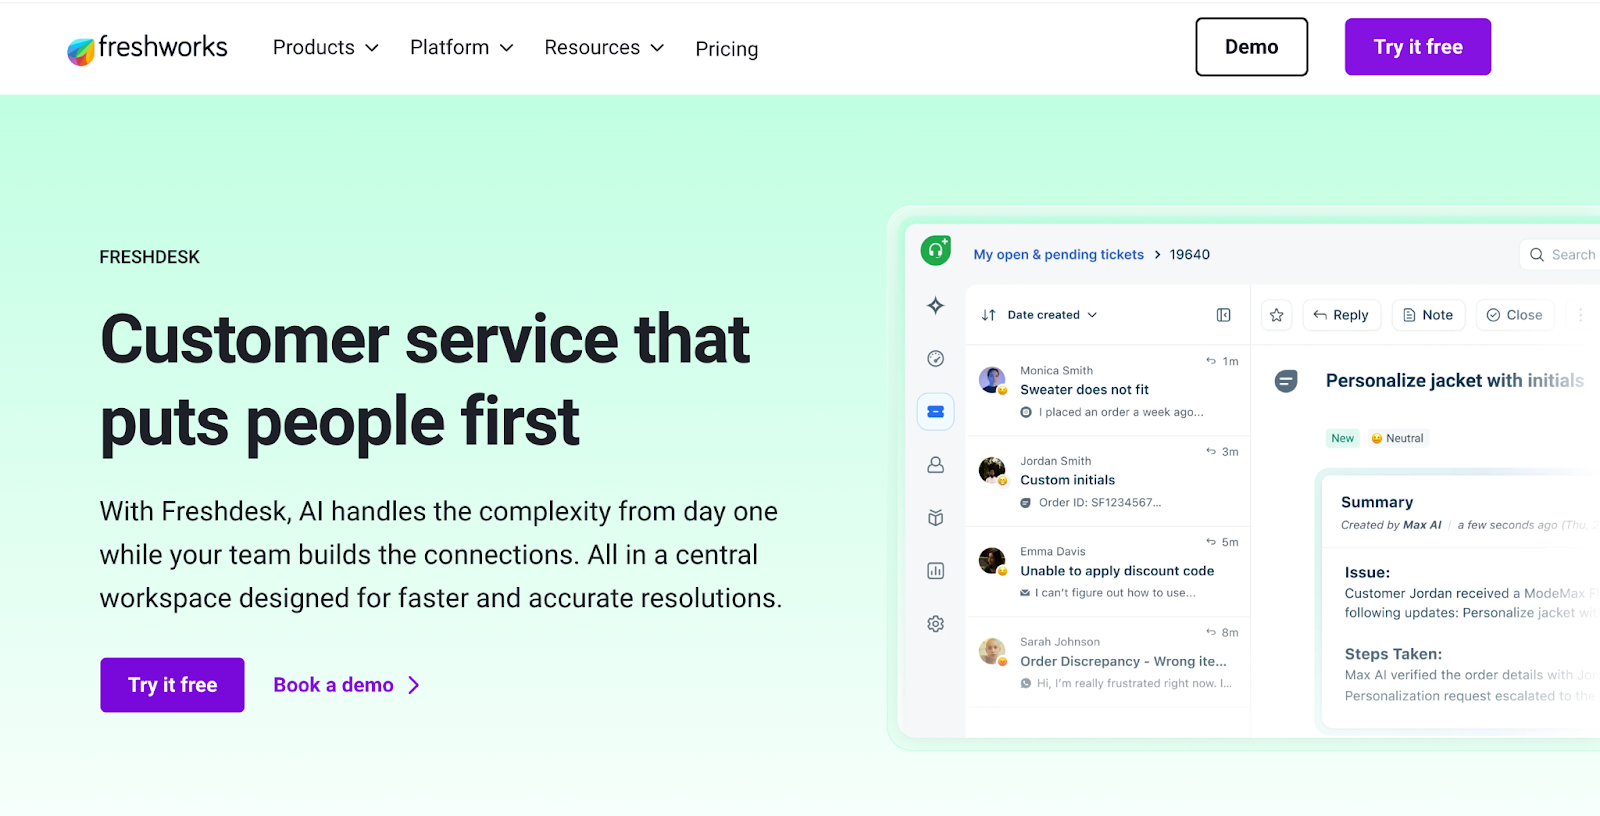This screenshot has height=816, width=1600.
Task: Open the Platform menu
Action: pos(461,48)
